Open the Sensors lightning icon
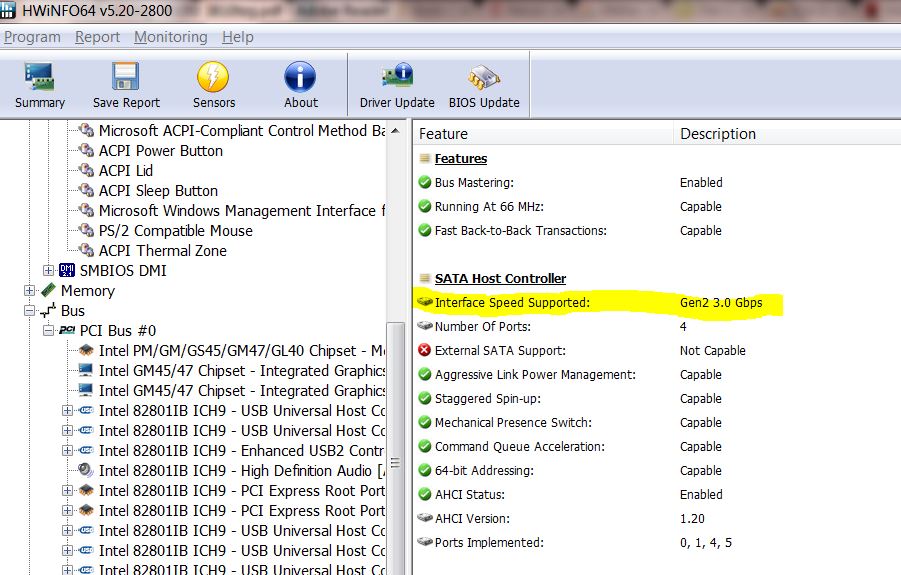Screen dimensions: 901x575 [x=213, y=77]
